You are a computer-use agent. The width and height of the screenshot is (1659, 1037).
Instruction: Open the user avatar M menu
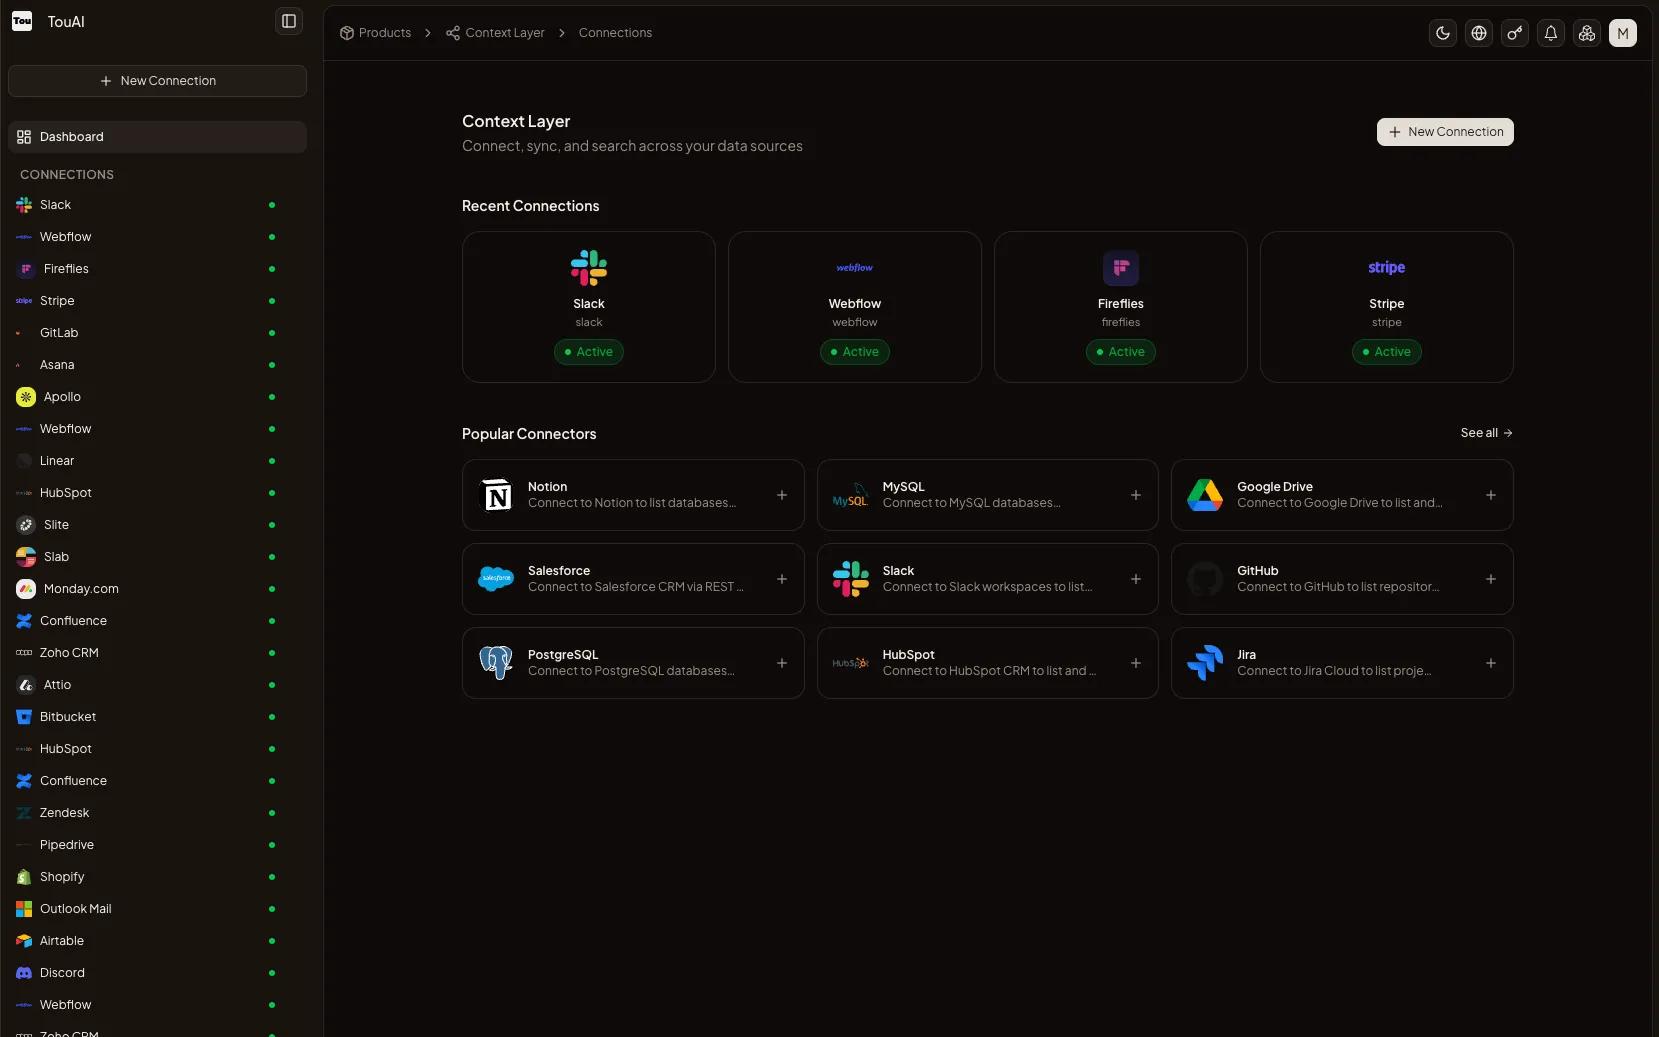point(1622,33)
